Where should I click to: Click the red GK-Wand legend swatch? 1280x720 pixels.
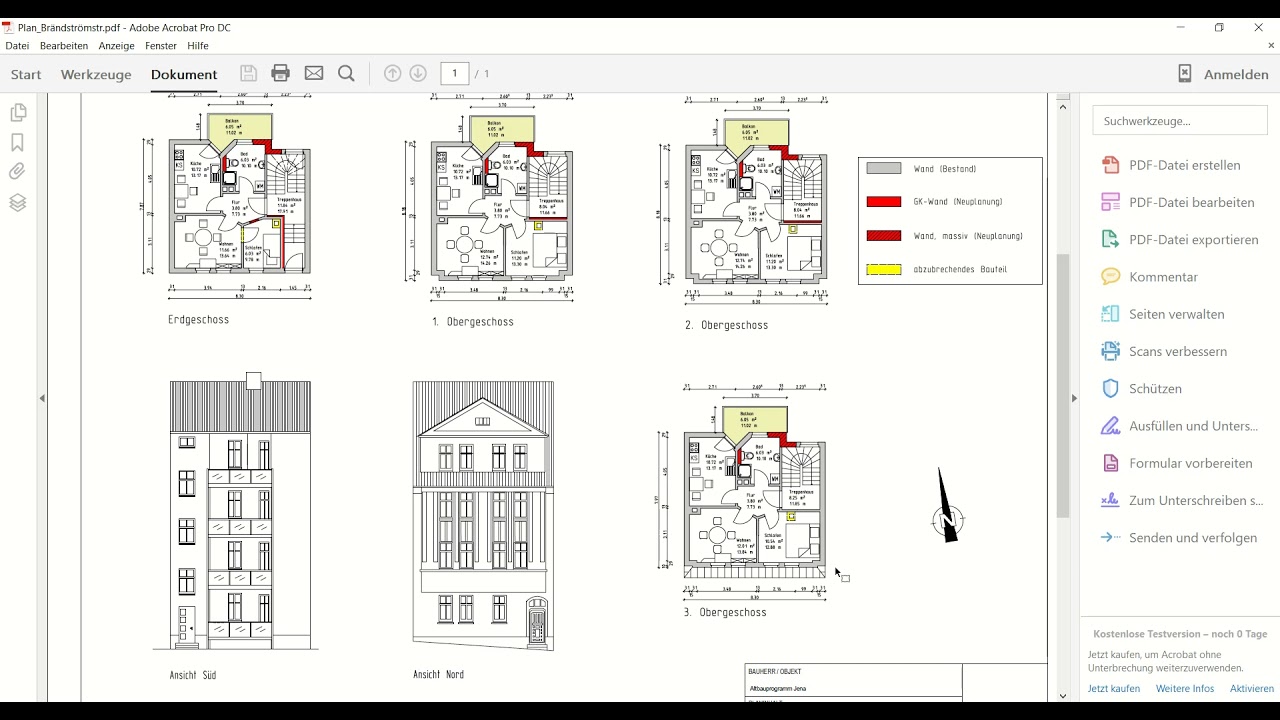(884, 202)
